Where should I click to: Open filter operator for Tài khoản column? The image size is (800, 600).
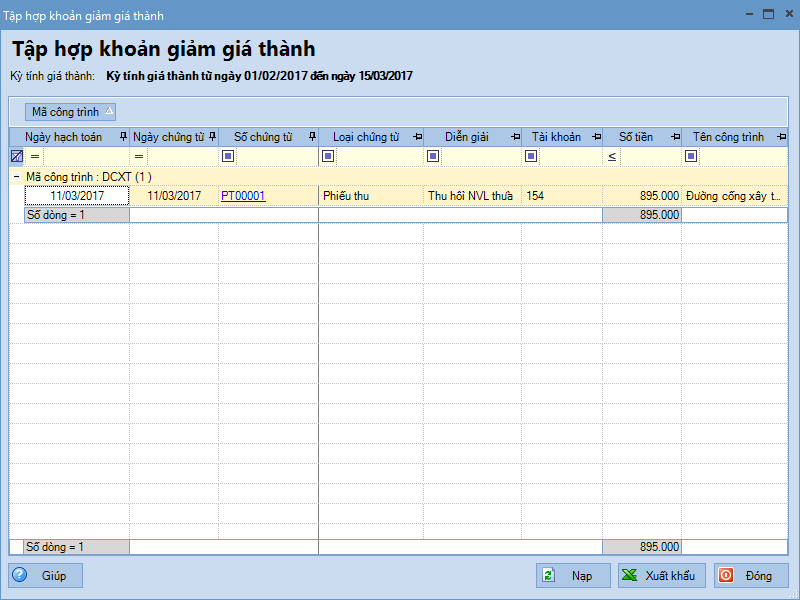pyautogui.click(x=531, y=156)
